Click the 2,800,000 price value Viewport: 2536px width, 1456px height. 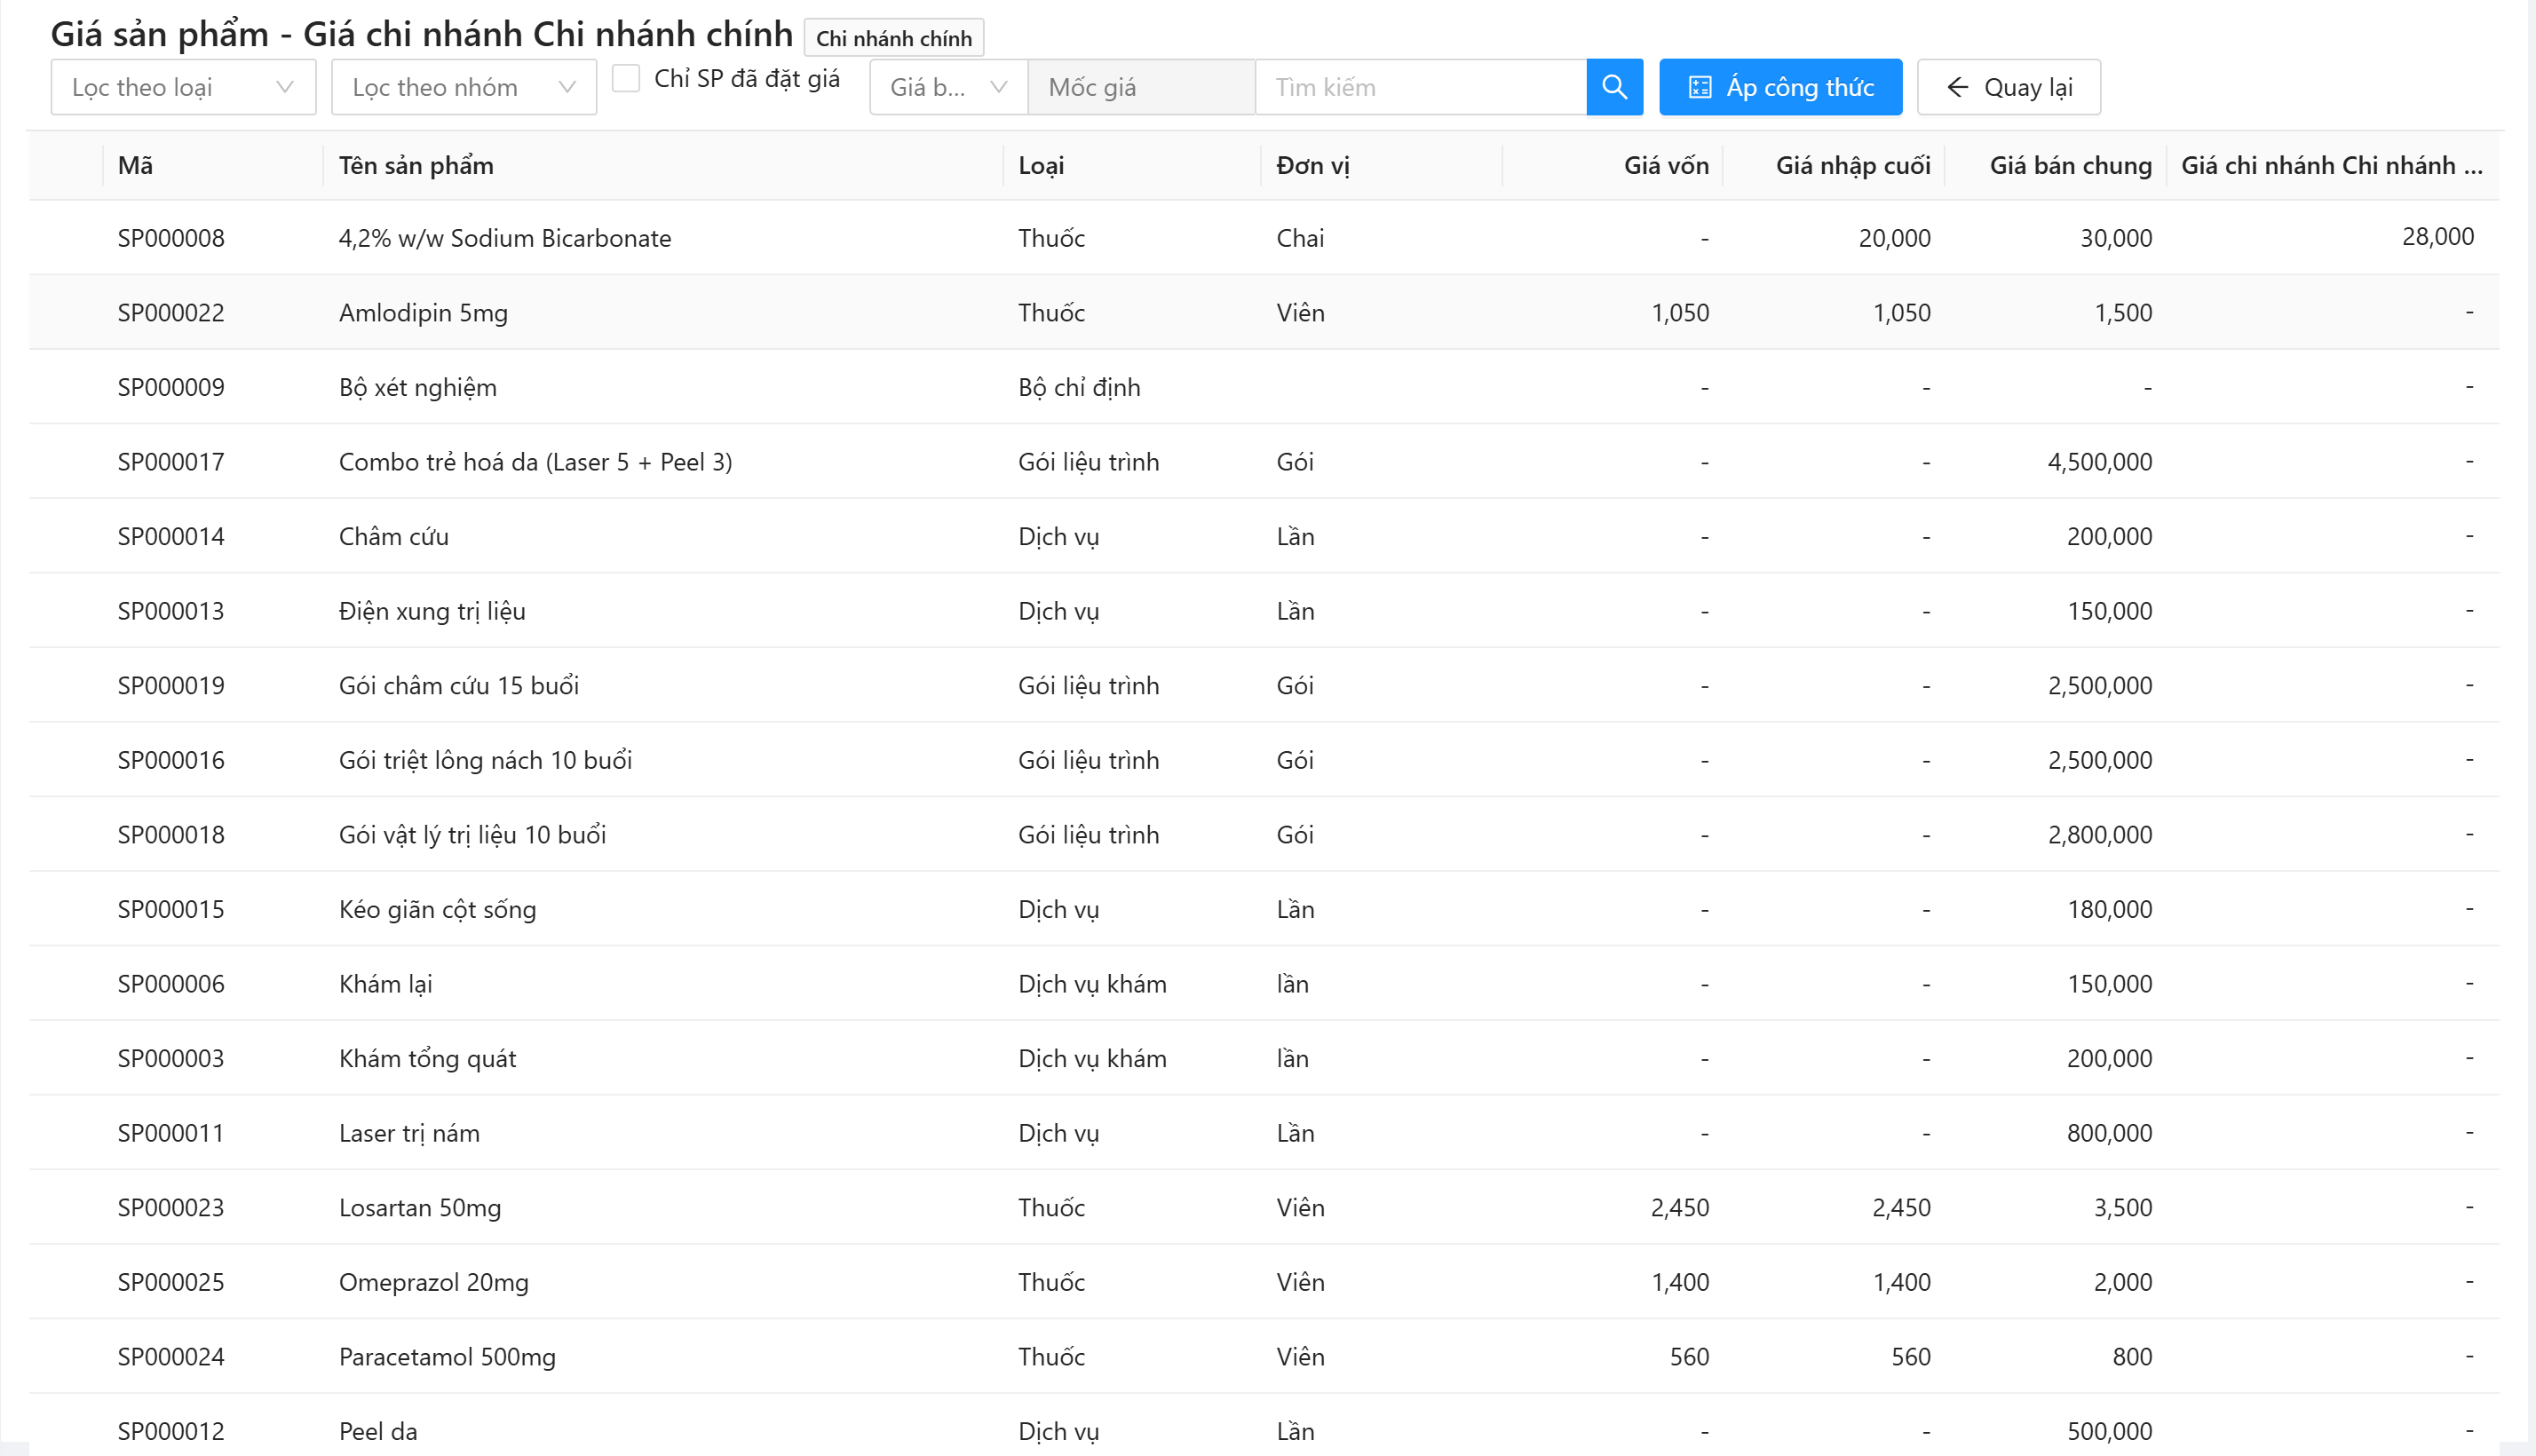(2100, 835)
